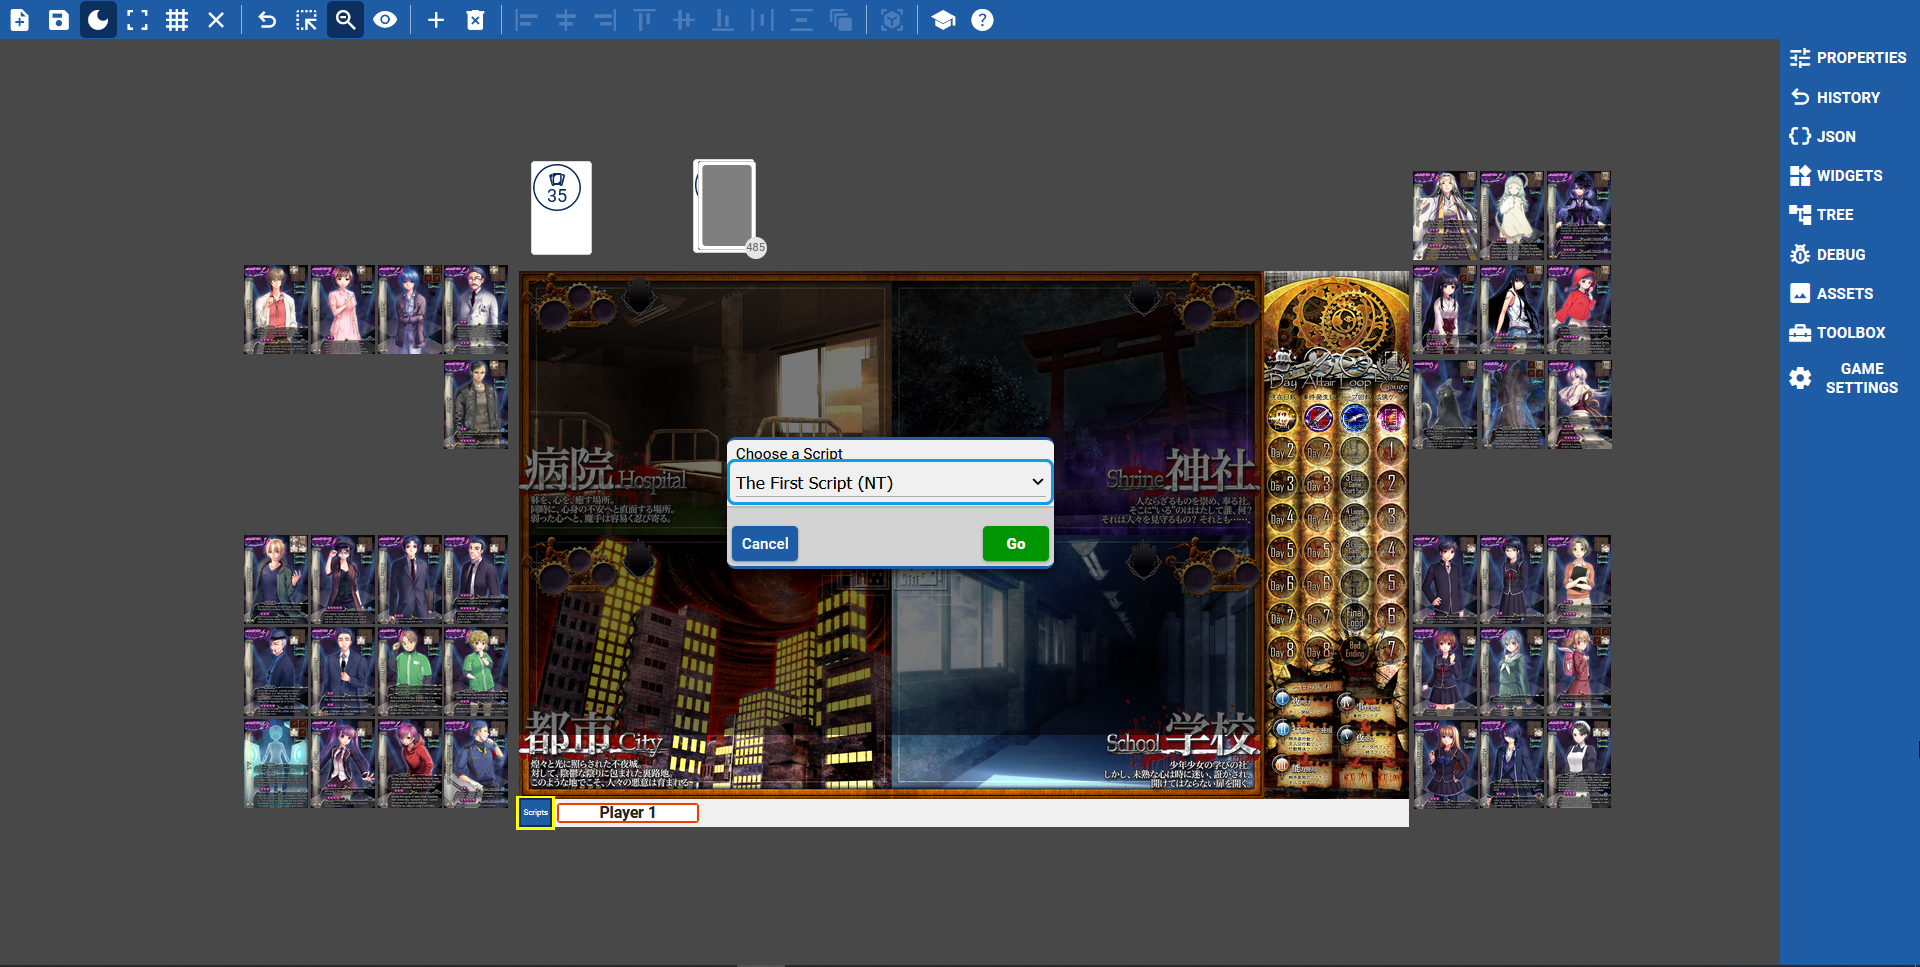Click the duplicate widgets icon
The width and height of the screenshot is (1920, 967).
(841, 20)
